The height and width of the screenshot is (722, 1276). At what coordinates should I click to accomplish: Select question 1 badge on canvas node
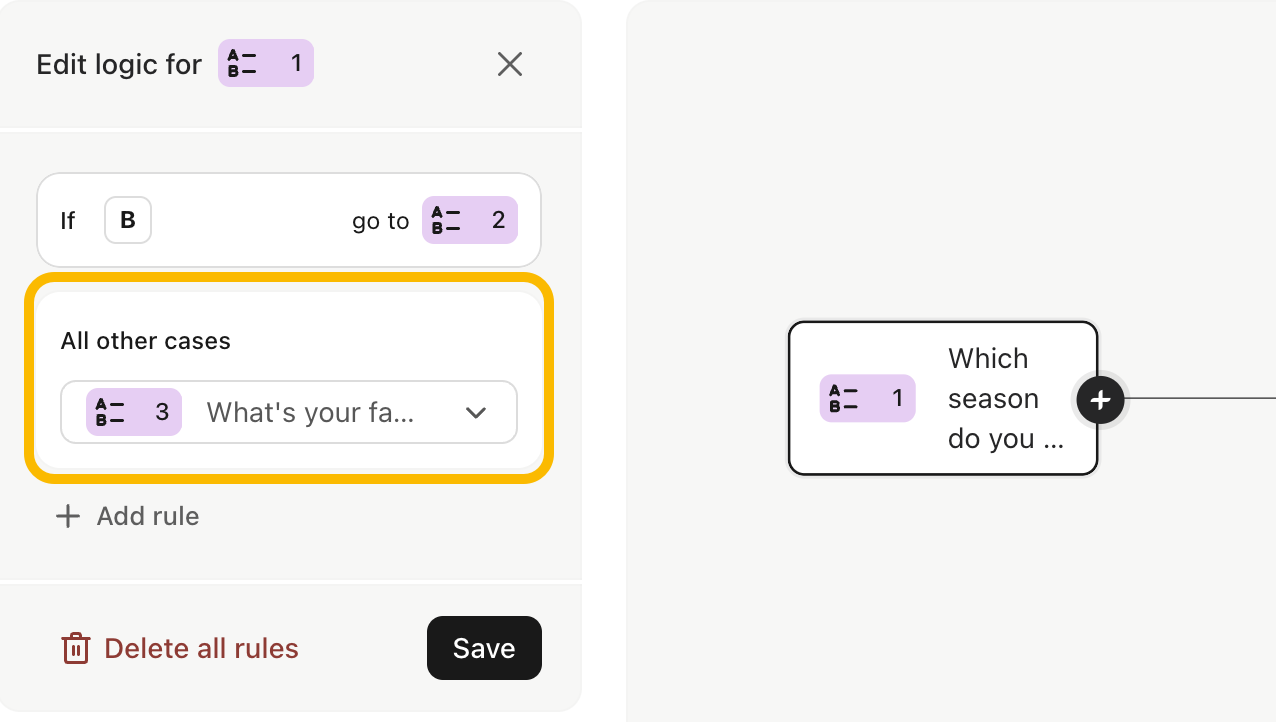tap(867, 398)
